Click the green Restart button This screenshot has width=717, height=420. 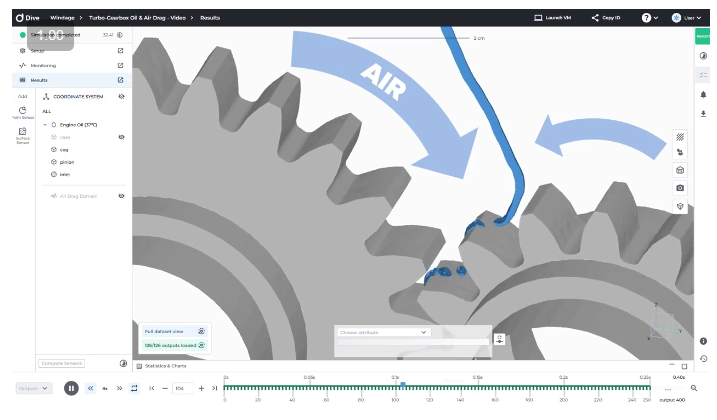click(702, 36)
